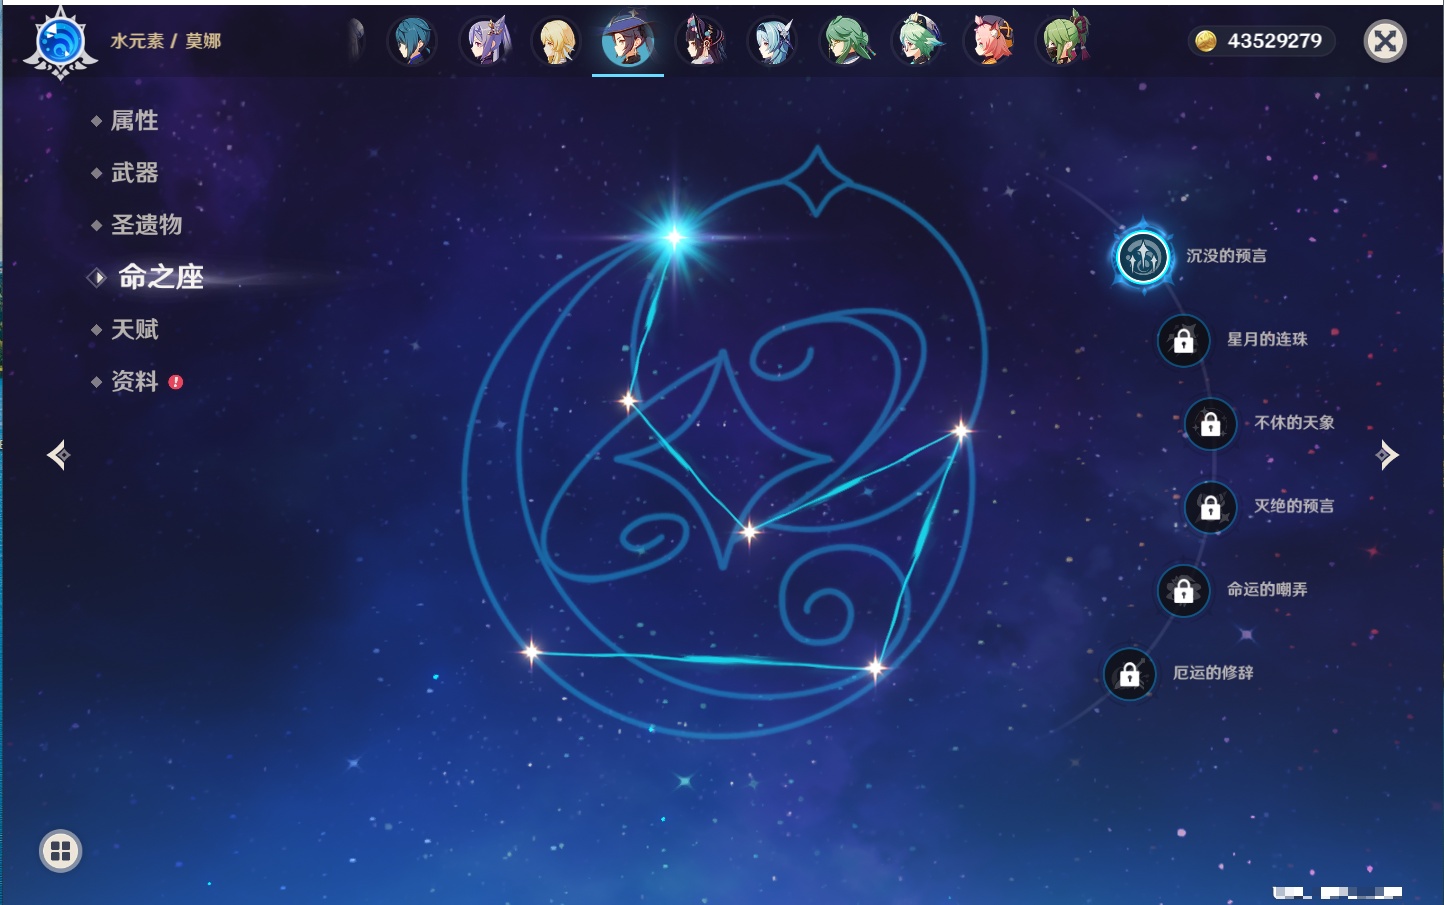
Task: Choose Diona's pink-haired avatar
Action: [991, 41]
